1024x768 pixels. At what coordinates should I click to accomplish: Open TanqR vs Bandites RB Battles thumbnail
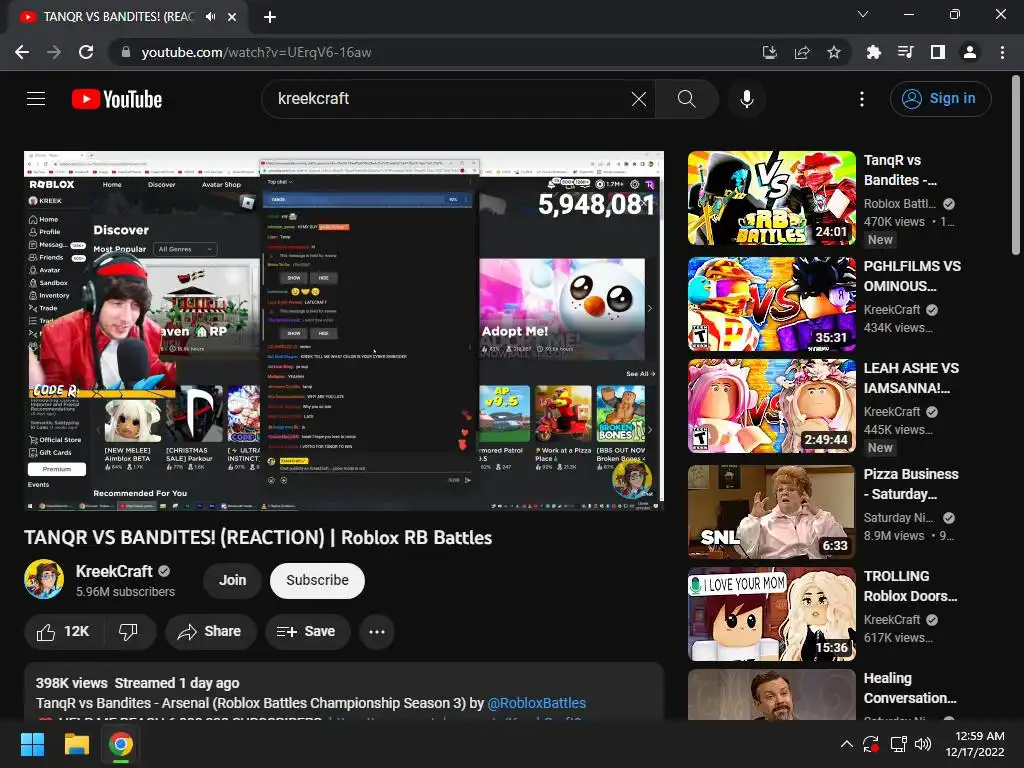771,198
